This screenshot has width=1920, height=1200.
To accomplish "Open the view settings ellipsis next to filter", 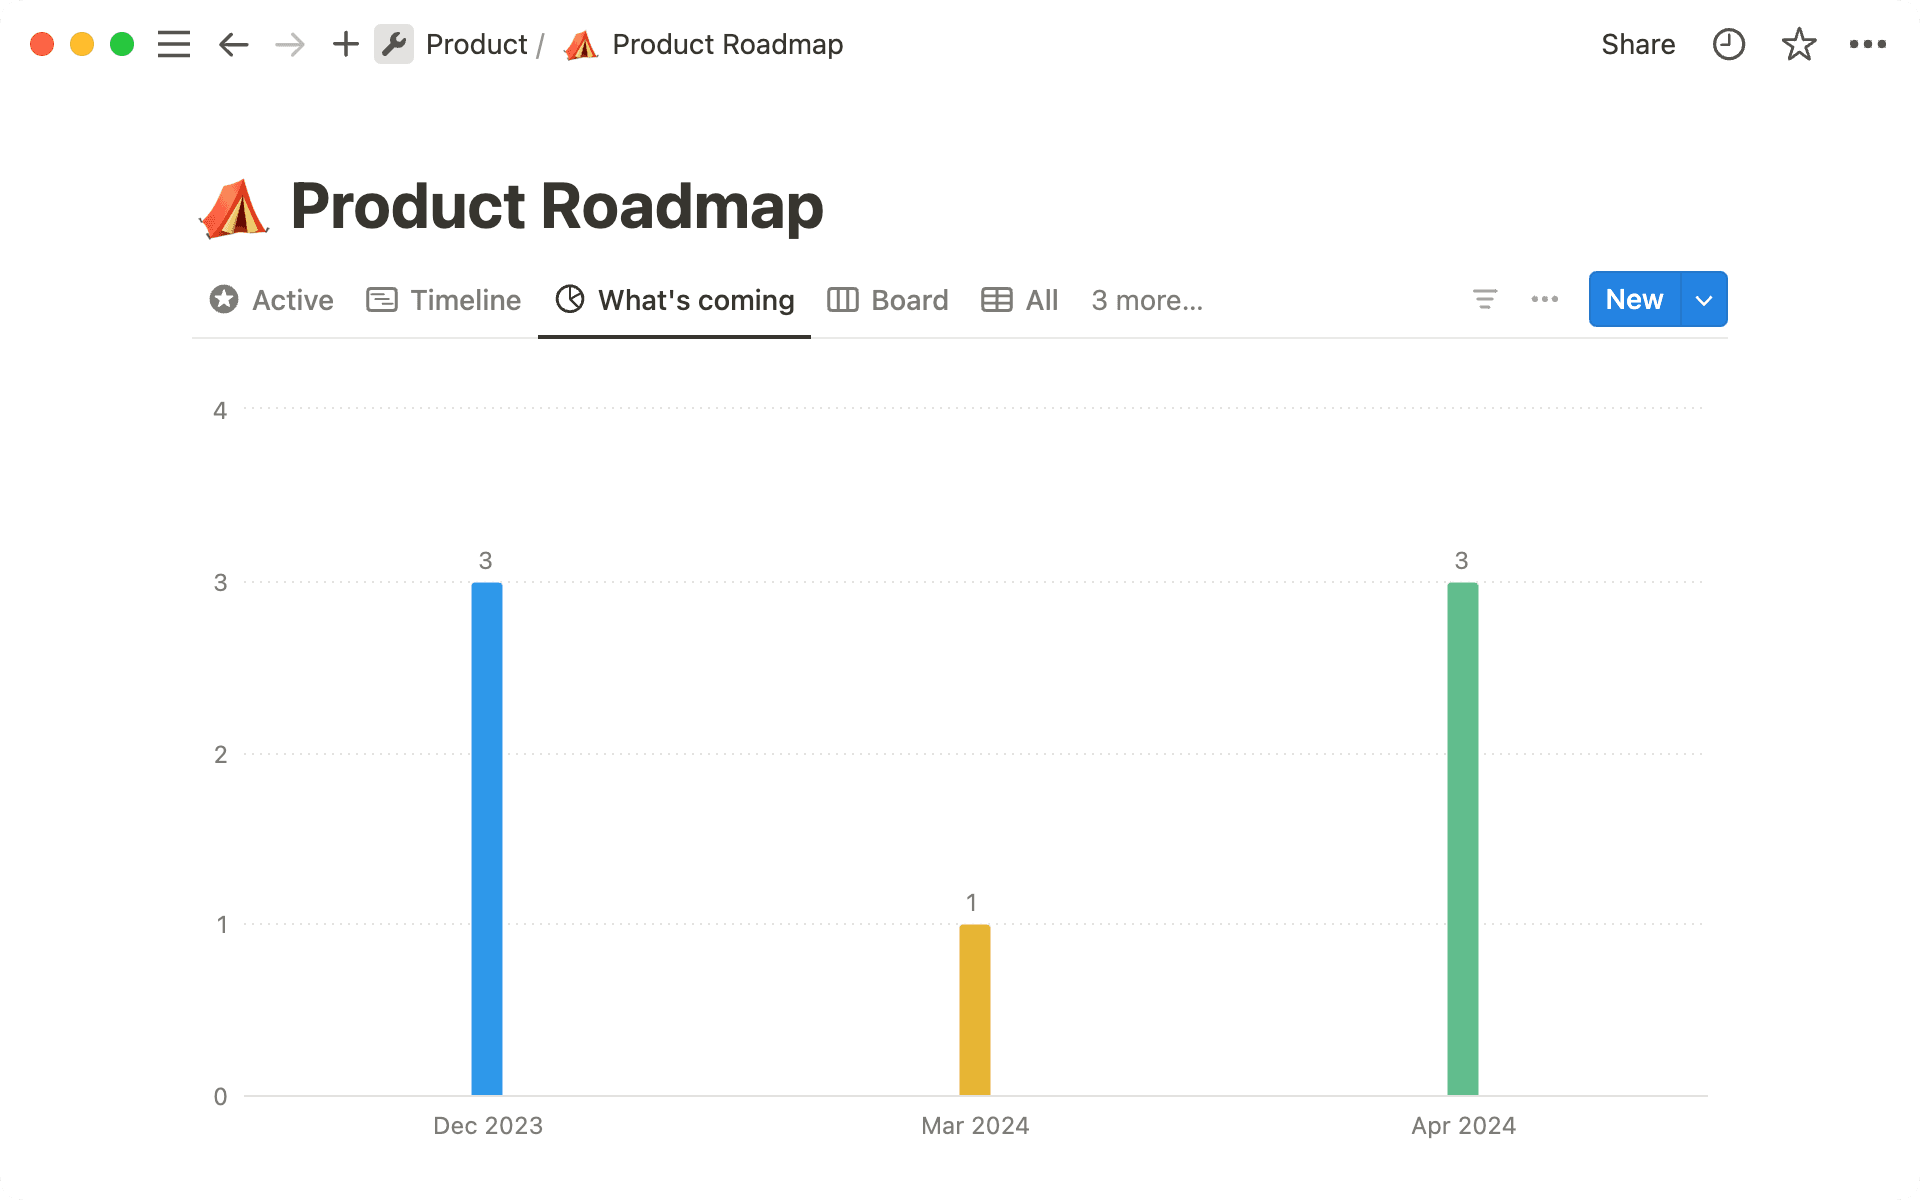I will click(1544, 299).
